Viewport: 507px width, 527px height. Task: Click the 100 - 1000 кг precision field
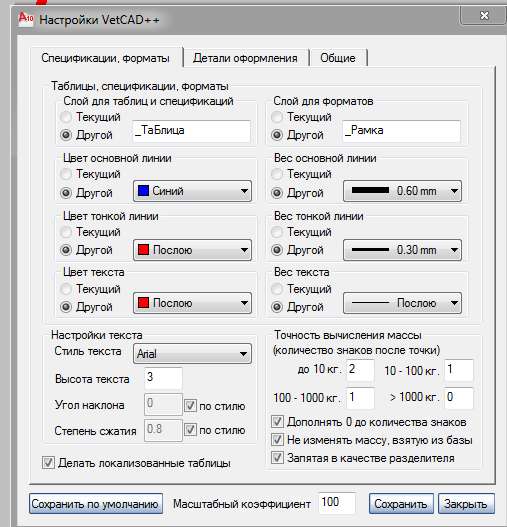point(360,398)
